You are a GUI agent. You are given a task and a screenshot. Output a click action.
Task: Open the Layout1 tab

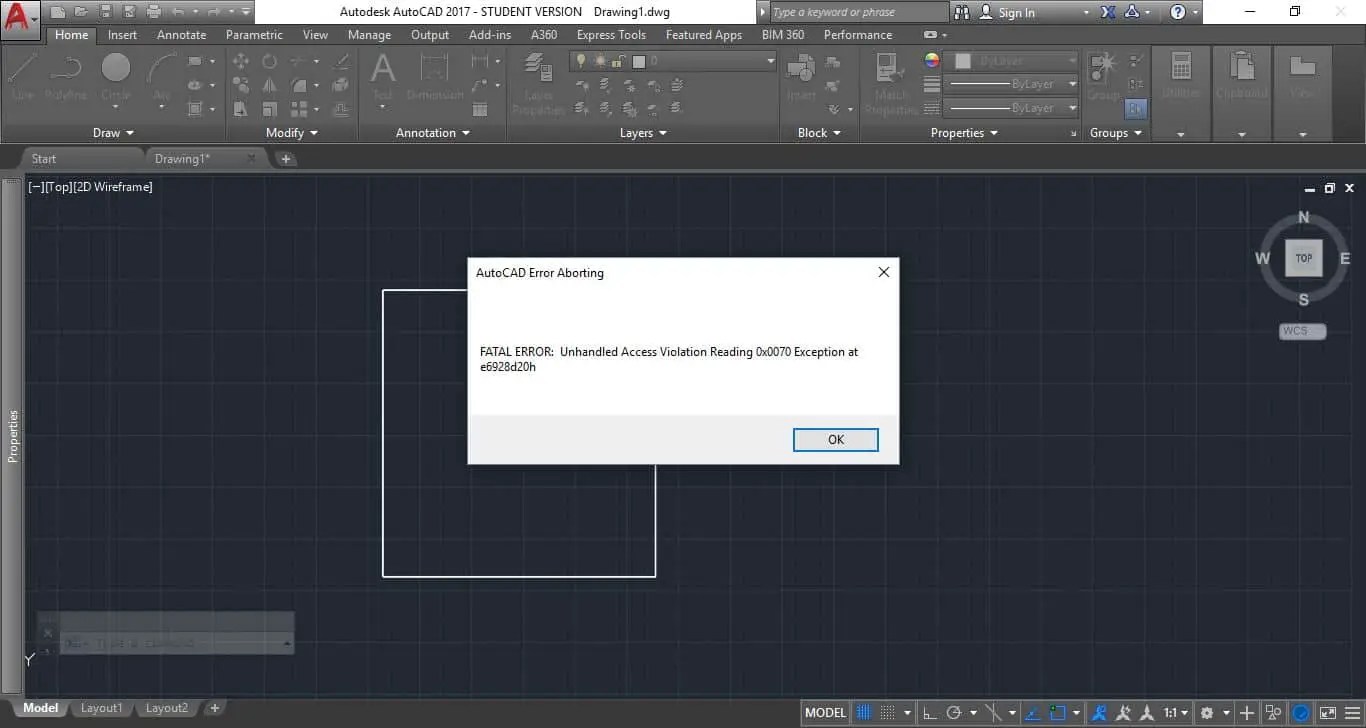[x=101, y=707]
